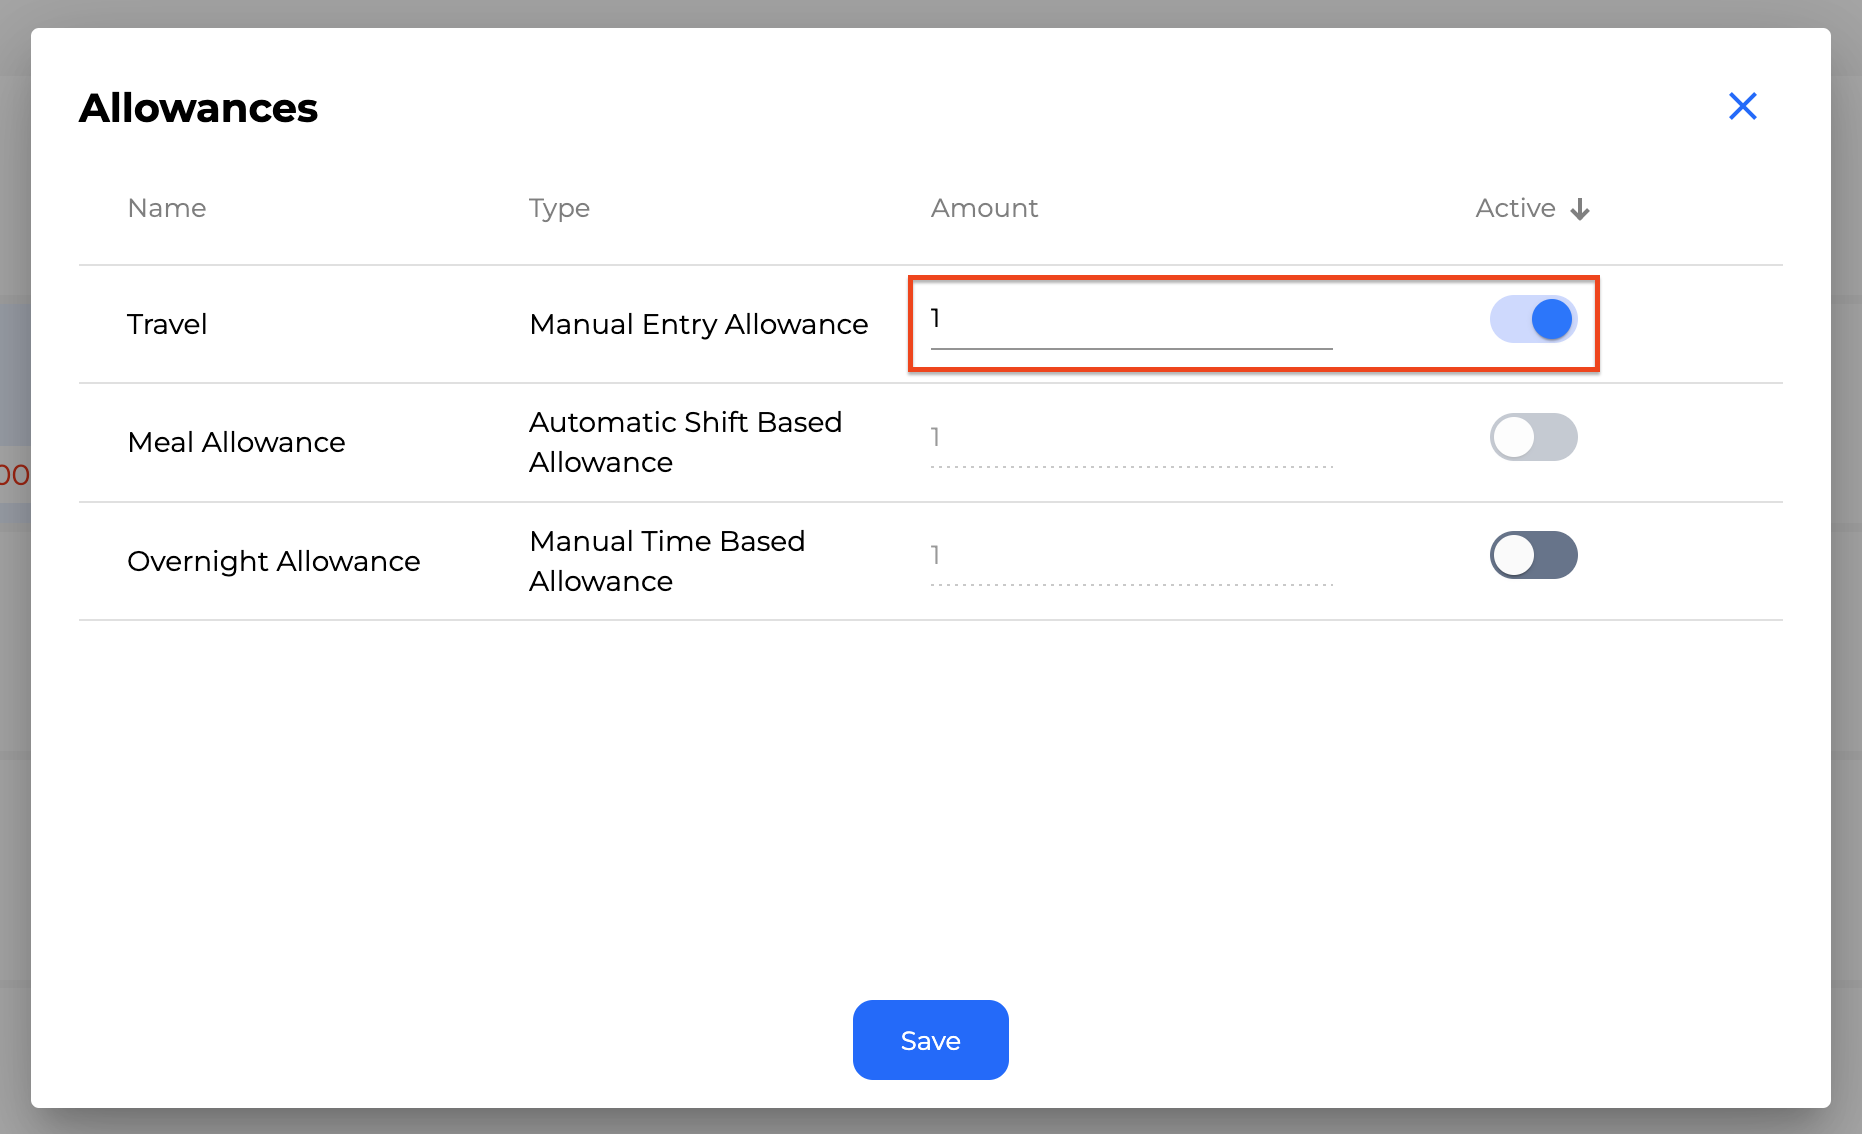This screenshot has width=1862, height=1134.
Task: Sort by the Name column header
Action: click(x=167, y=208)
